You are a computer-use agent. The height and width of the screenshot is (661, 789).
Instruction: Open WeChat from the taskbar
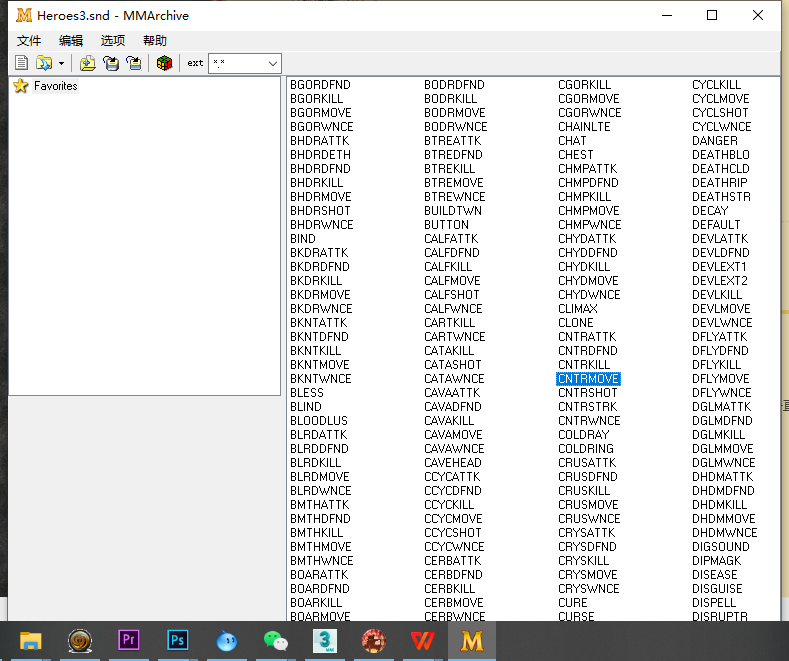(275, 641)
